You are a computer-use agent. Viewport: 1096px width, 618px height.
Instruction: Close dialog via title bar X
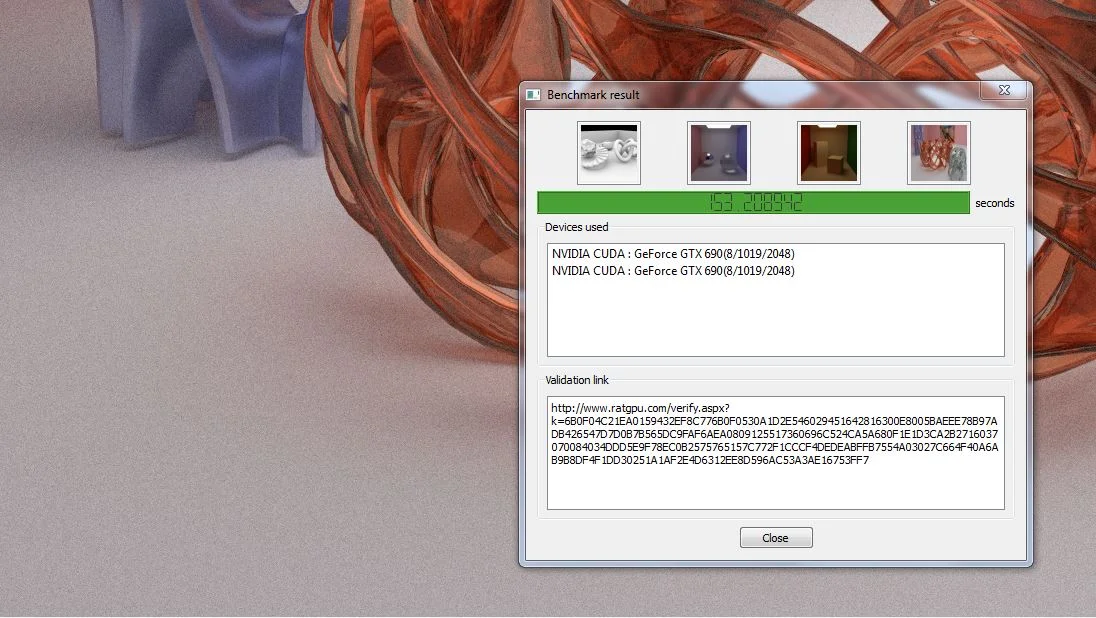(1004, 90)
